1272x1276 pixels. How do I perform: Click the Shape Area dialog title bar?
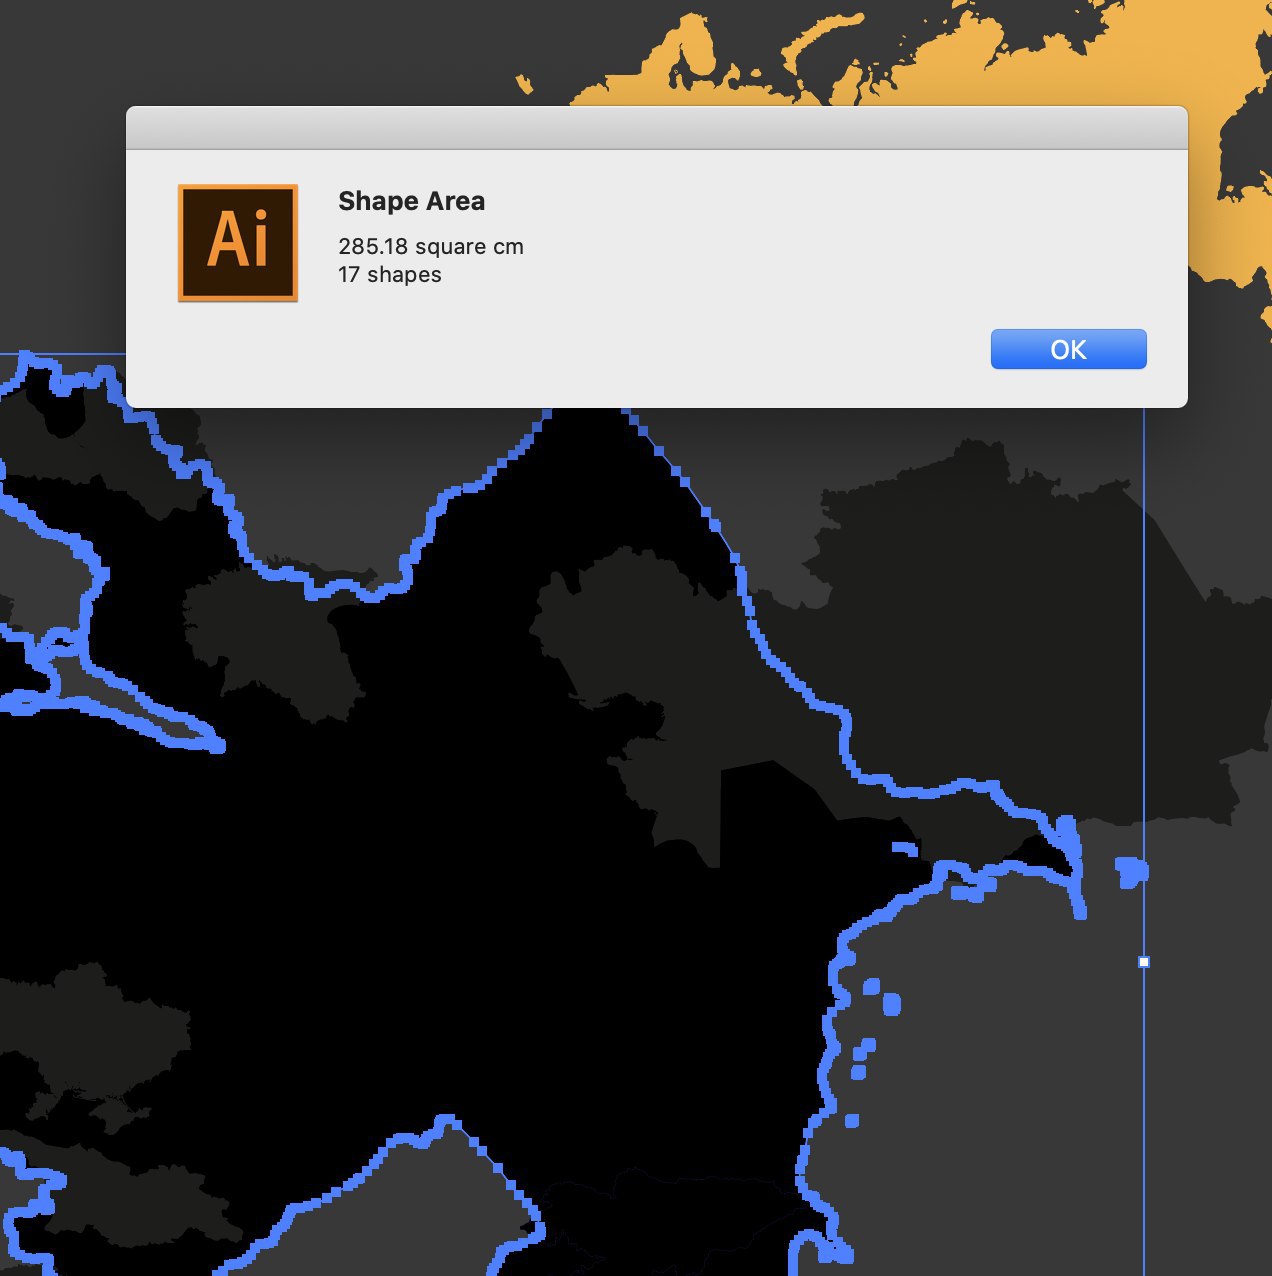[657, 128]
